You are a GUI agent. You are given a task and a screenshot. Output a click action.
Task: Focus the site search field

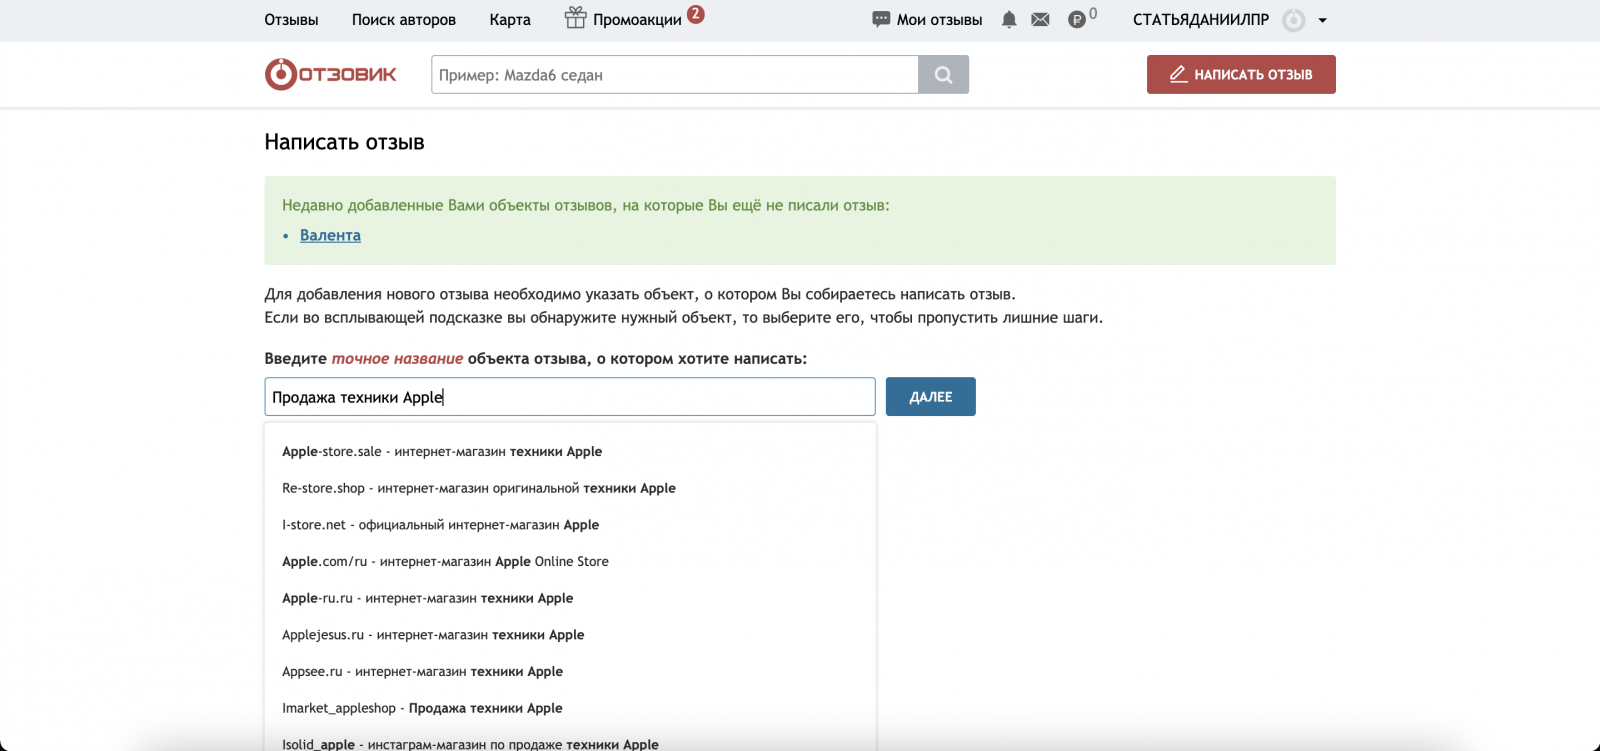675,75
